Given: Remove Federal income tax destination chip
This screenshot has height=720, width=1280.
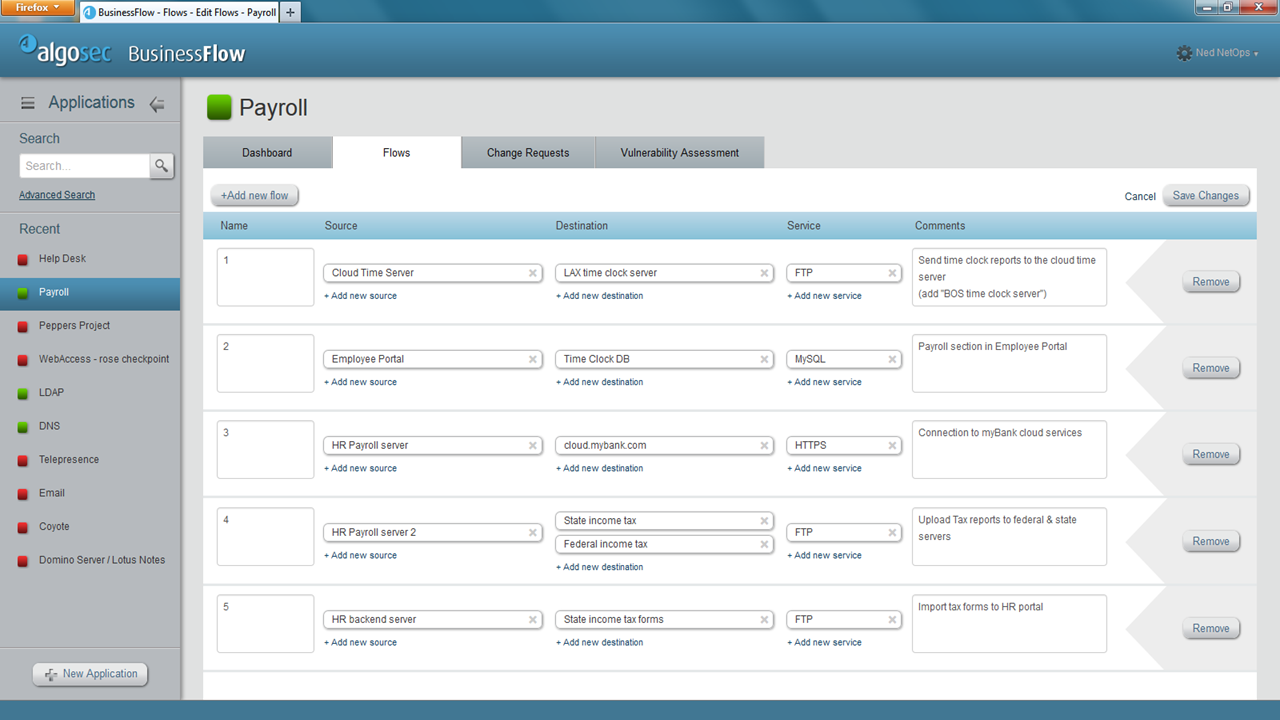Looking at the screenshot, I should click(764, 545).
